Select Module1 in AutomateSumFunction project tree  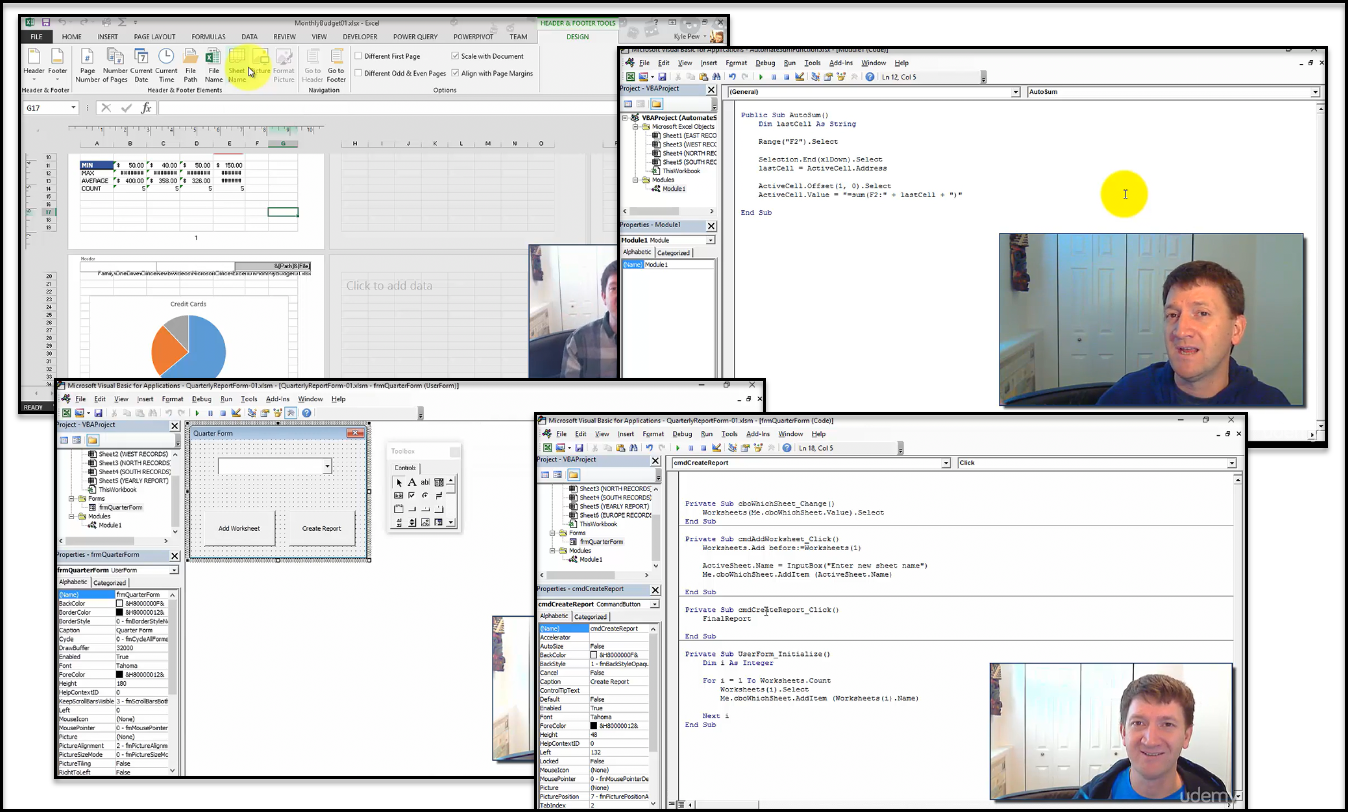674,188
